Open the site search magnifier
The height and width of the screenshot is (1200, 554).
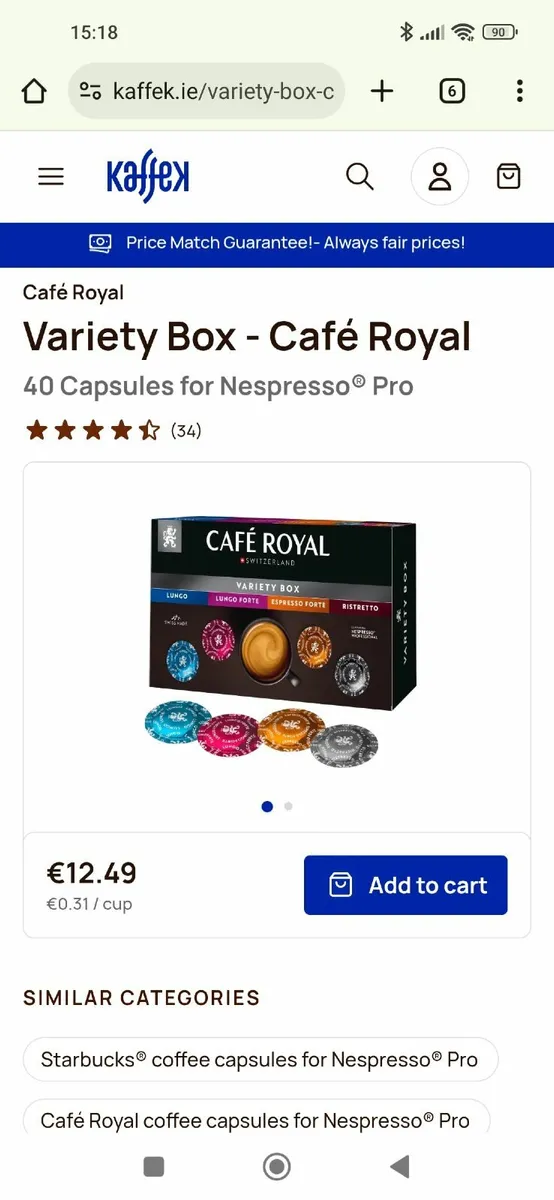click(360, 177)
